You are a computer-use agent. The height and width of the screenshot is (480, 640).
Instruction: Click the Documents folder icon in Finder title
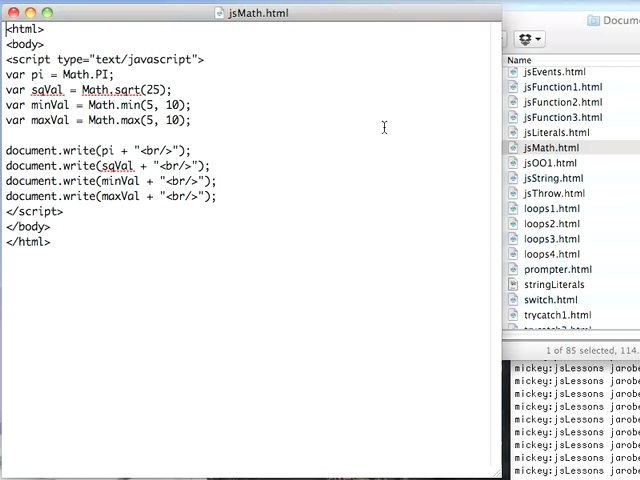click(593, 20)
